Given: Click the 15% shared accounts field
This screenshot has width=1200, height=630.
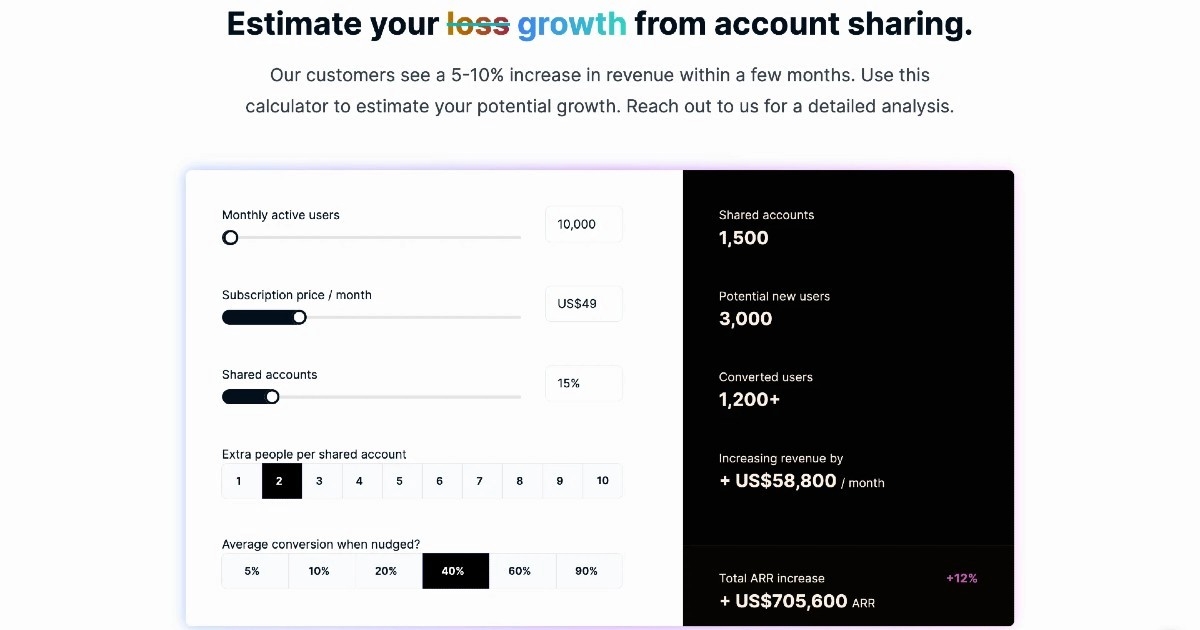Looking at the screenshot, I should 583,384.
